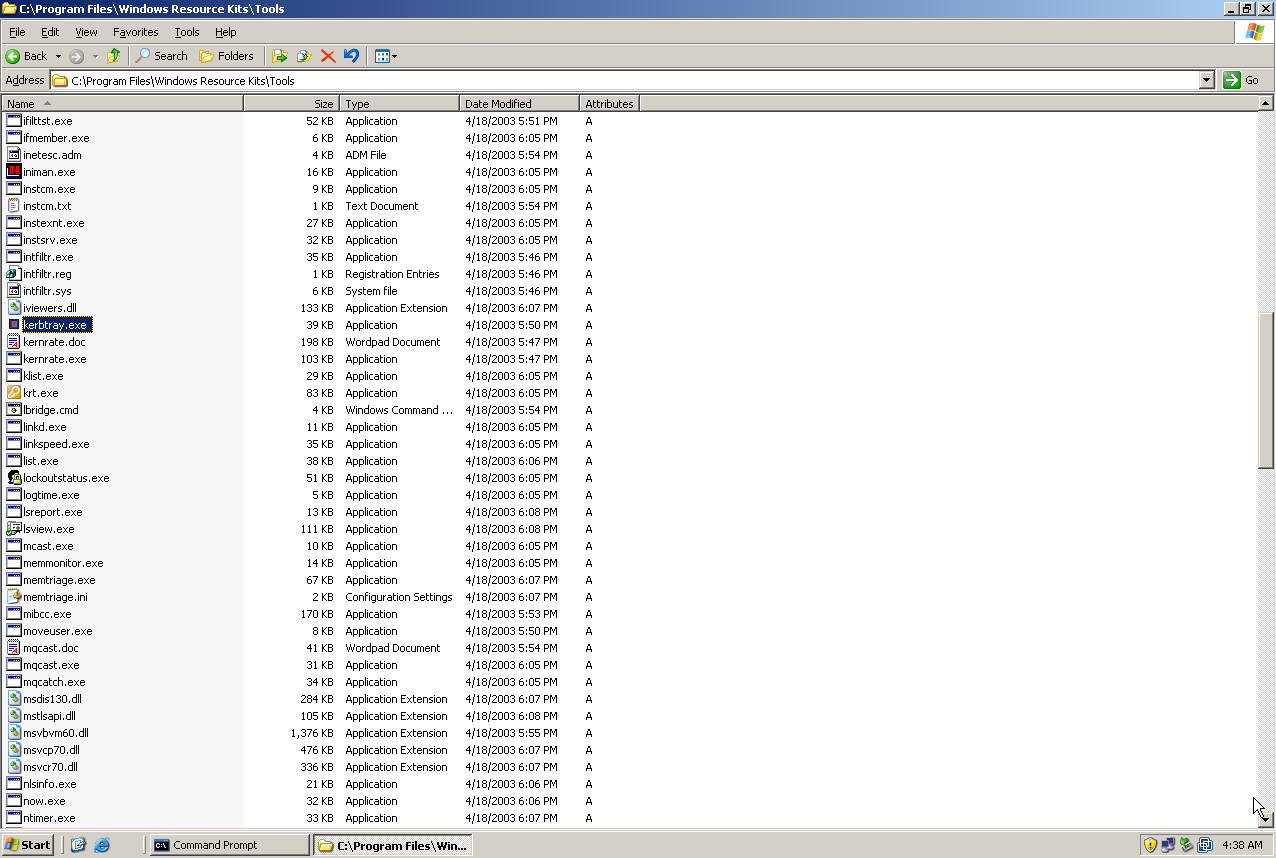Select the file named linkd.exe
Viewport: 1276px width, 858px height.
point(45,427)
